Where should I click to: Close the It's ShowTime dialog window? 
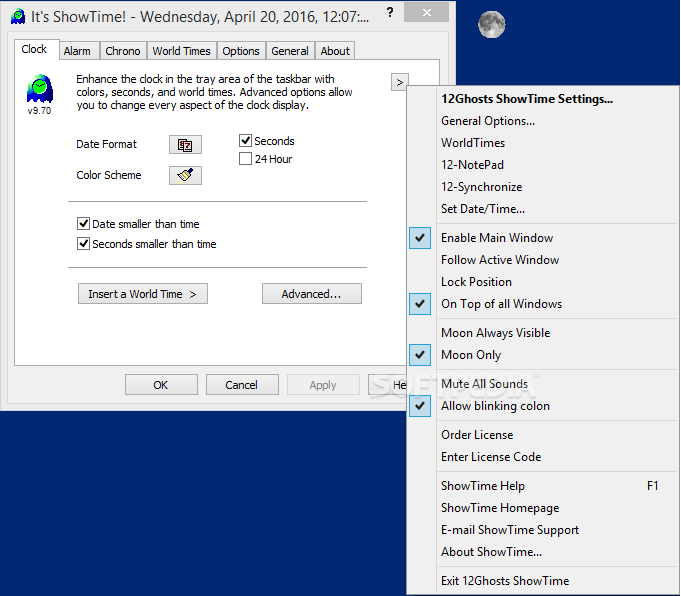tap(426, 13)
